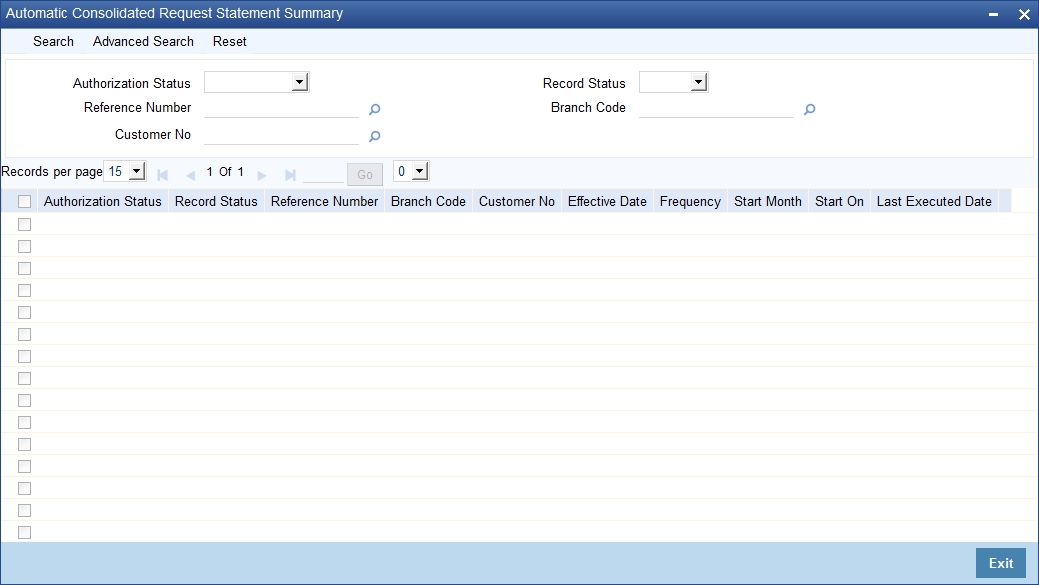
Task: Open Branch Code lookup search icon
Action: pyautogui.click(x=809, y=109)
